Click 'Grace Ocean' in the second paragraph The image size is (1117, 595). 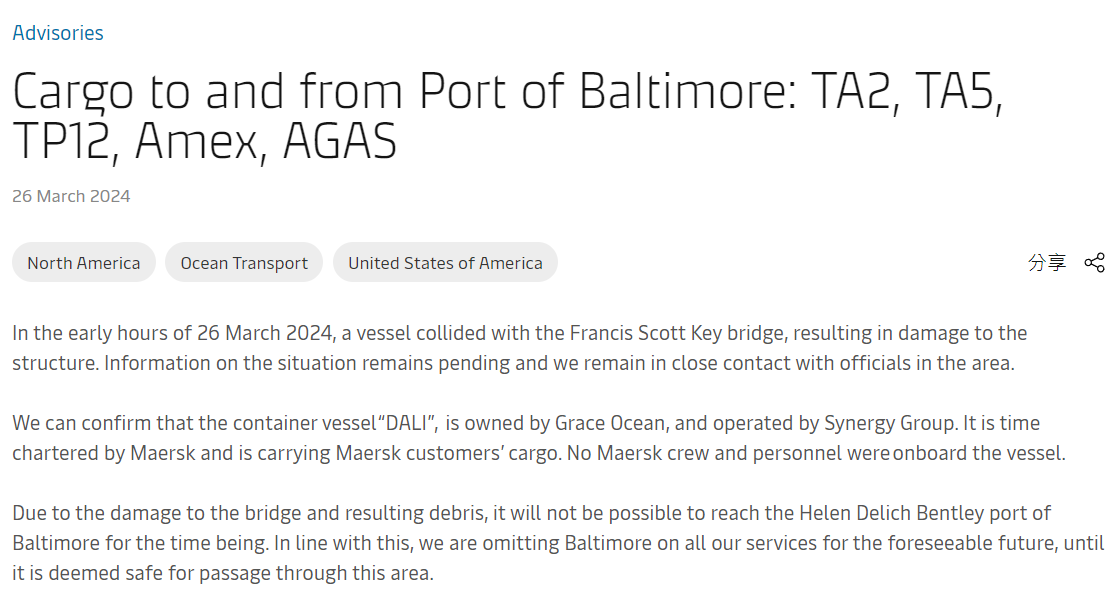[x=610, y=423]
